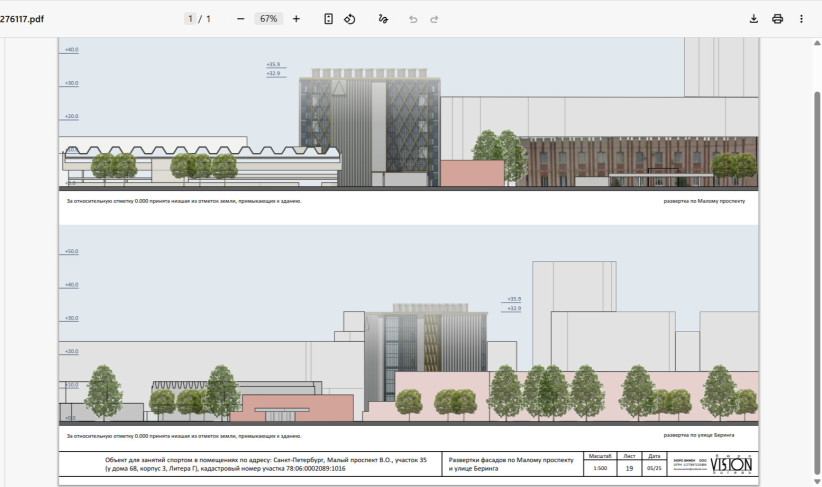Open the three-dot more actions menu

[801, 19]
